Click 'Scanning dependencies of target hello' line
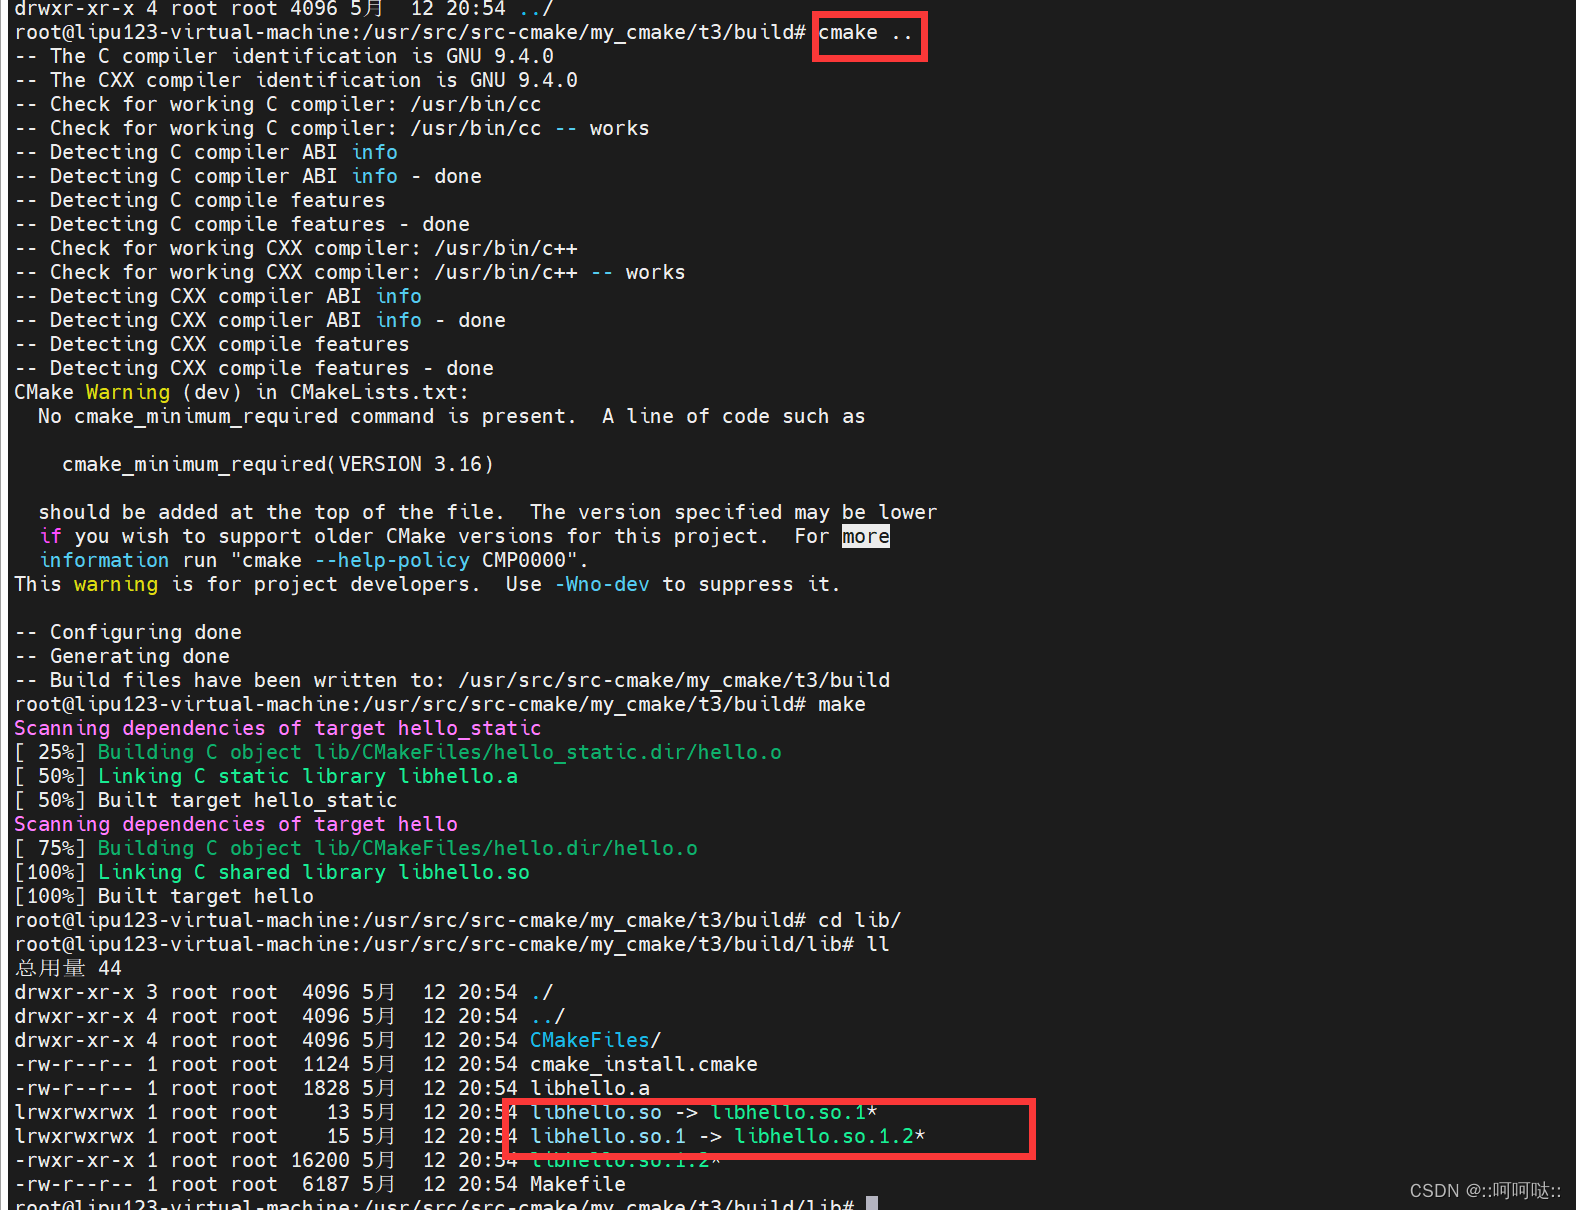1576x1210 pixels. coord(236,824)
